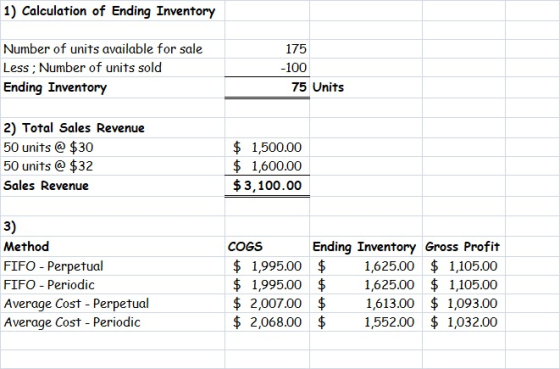Select the ending inventory value 1,552.00

pyautogui.click(x=366, y=322)
